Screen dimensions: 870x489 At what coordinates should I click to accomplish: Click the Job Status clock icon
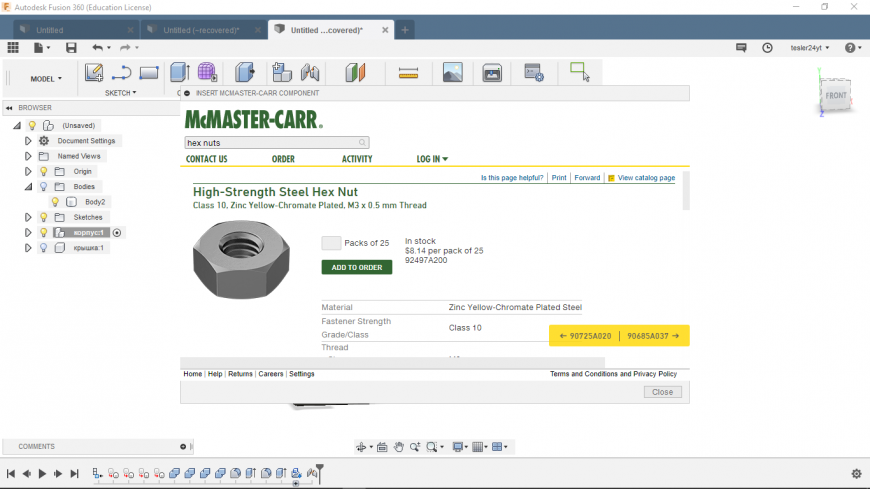pos(767,47)
